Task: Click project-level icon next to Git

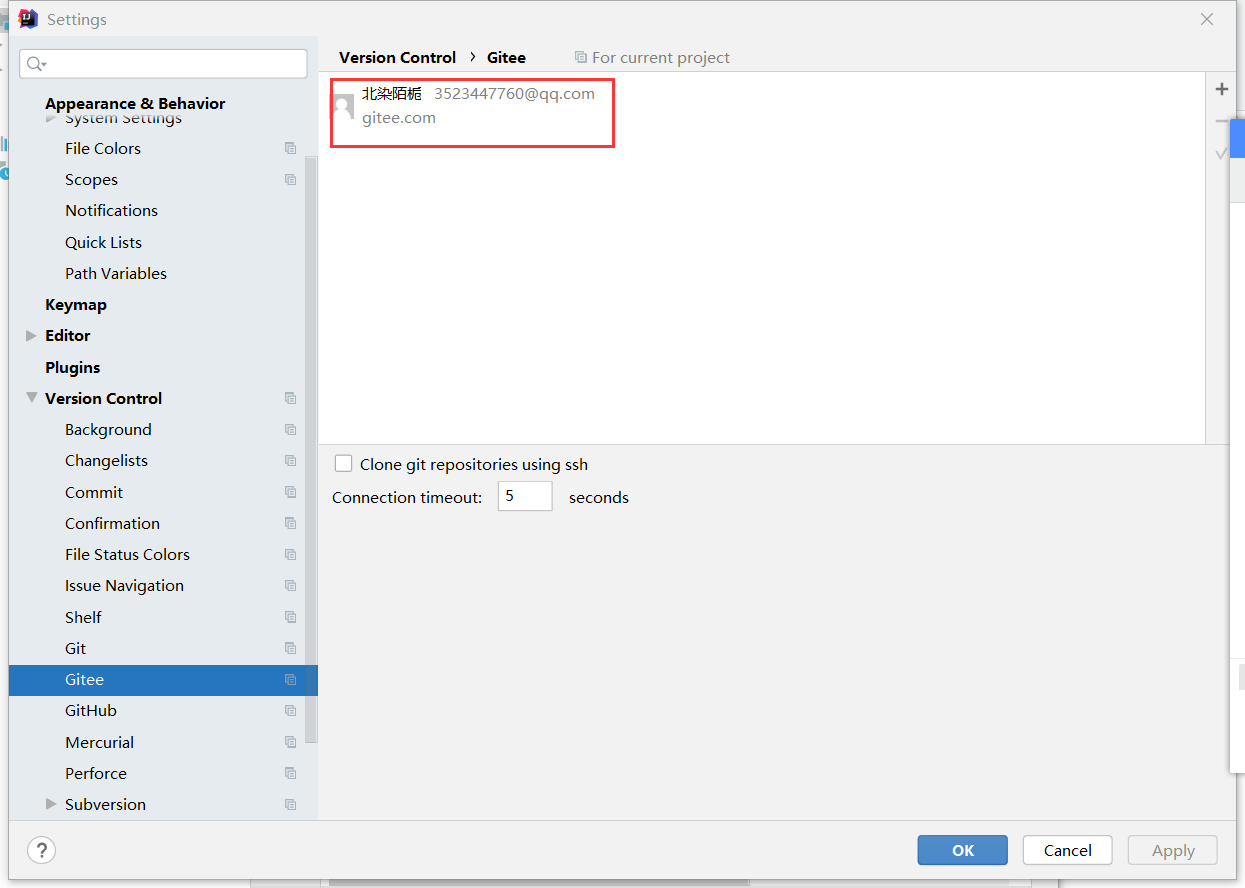Action: (290, 648)
